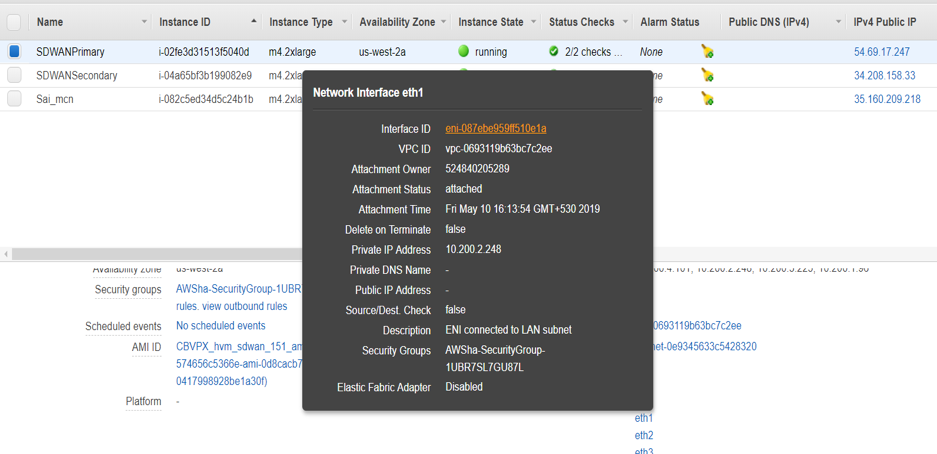Click alarm icon in Sai_mcn row
Screen dimensions: 937x454
pyautogui.click(x=708, y=99)
